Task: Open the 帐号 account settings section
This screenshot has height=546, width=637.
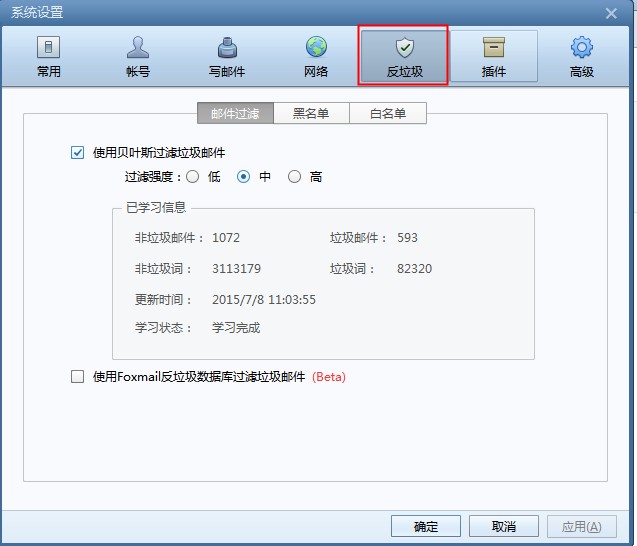Action: [x=138, y=57]
